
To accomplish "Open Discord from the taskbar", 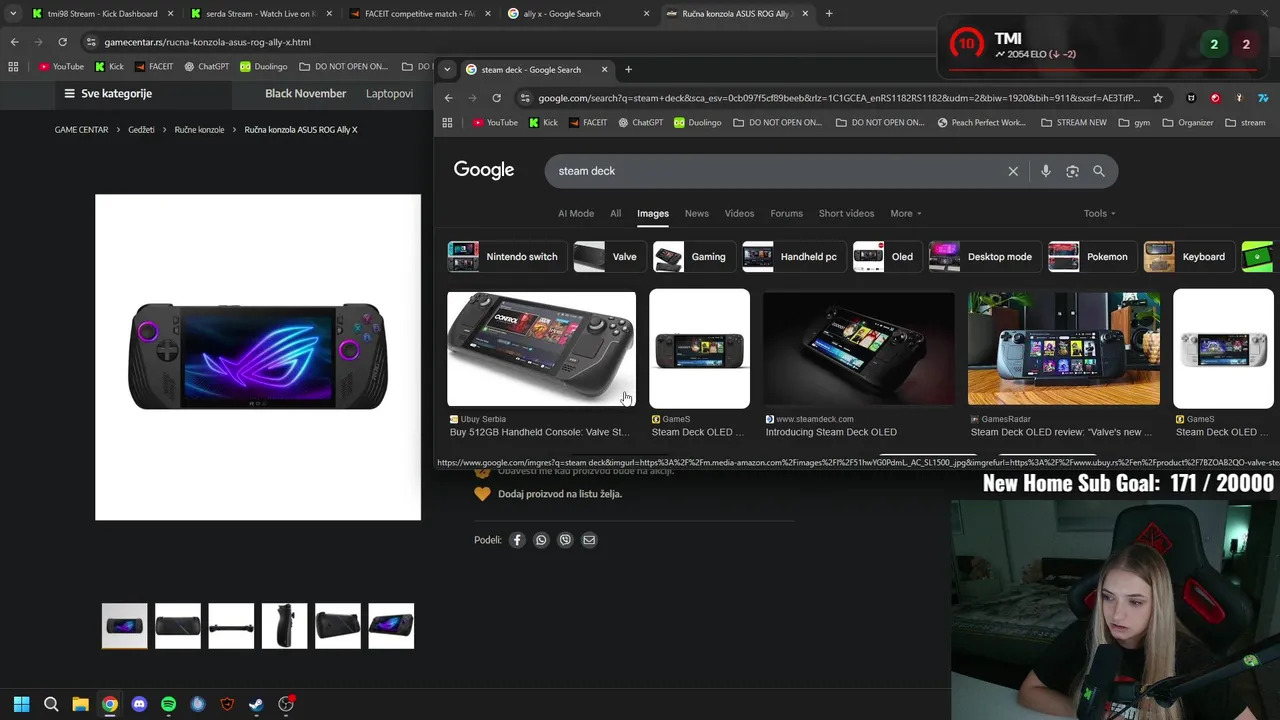I will coord(139,704).
